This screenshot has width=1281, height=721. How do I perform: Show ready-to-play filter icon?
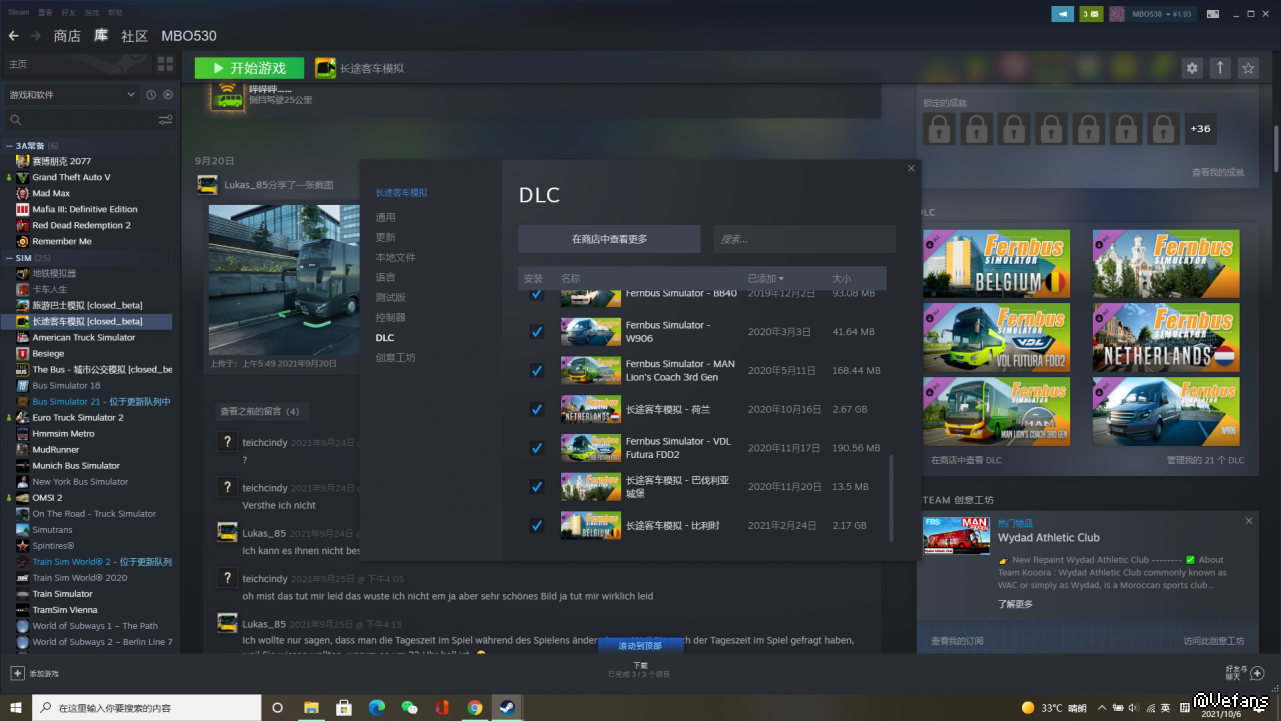pos(168,95)
